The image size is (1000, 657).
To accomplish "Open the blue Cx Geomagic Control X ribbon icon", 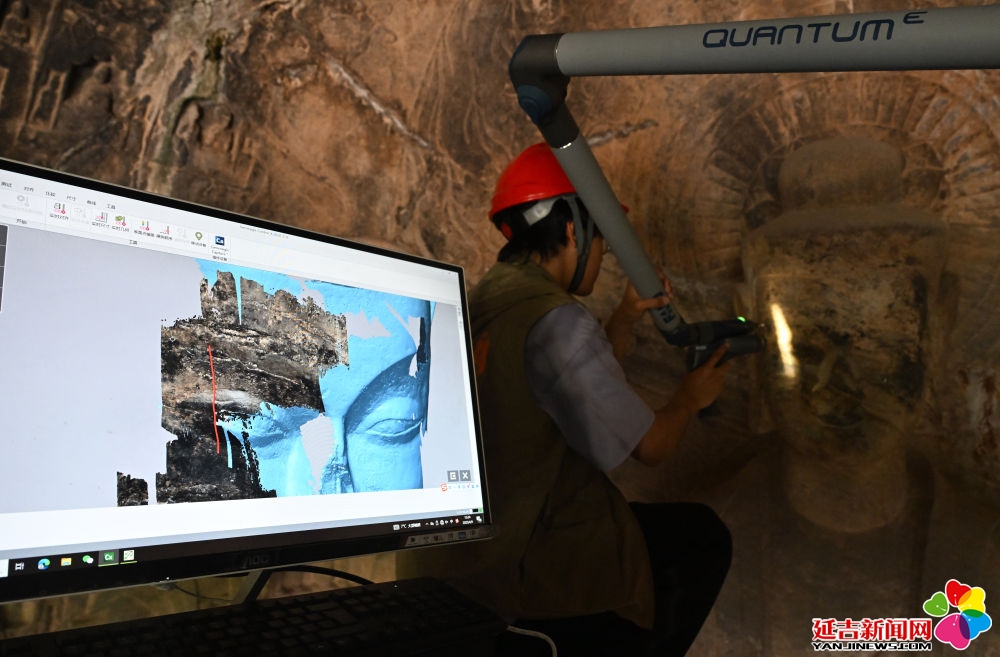I will tap(219, 241).
